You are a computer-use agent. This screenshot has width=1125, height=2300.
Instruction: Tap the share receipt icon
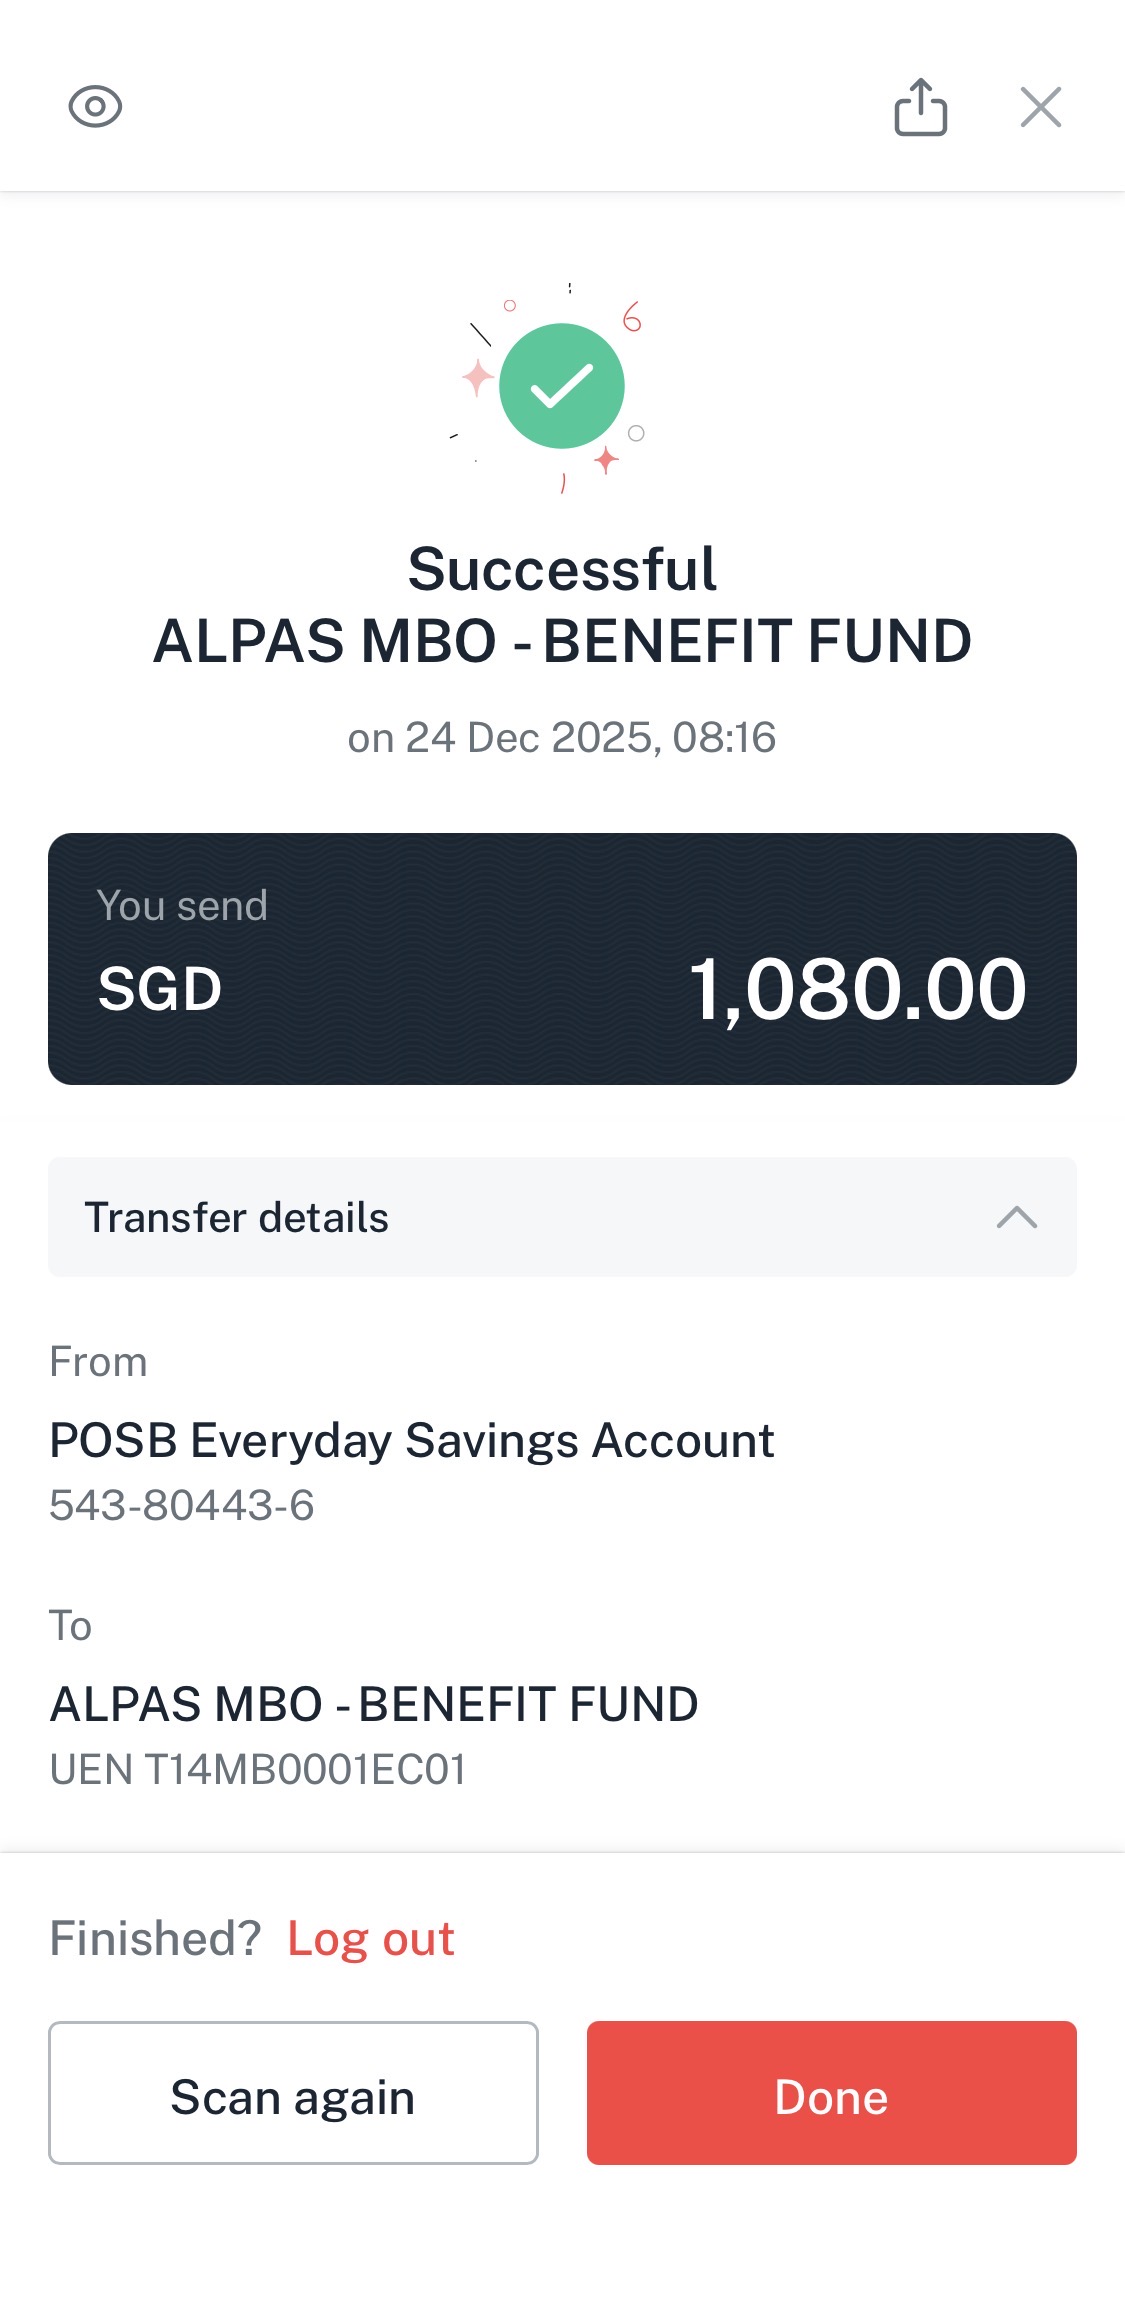[x=920, y=106]
